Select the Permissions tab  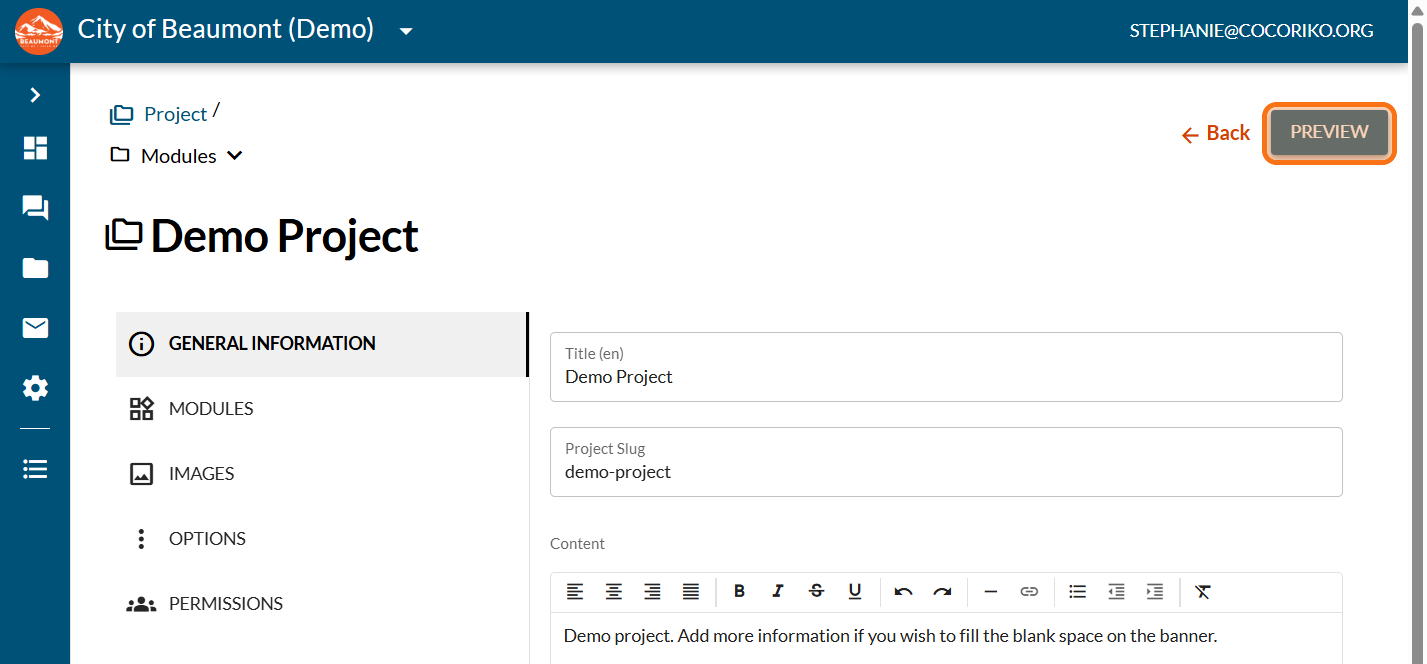(225, 604)
